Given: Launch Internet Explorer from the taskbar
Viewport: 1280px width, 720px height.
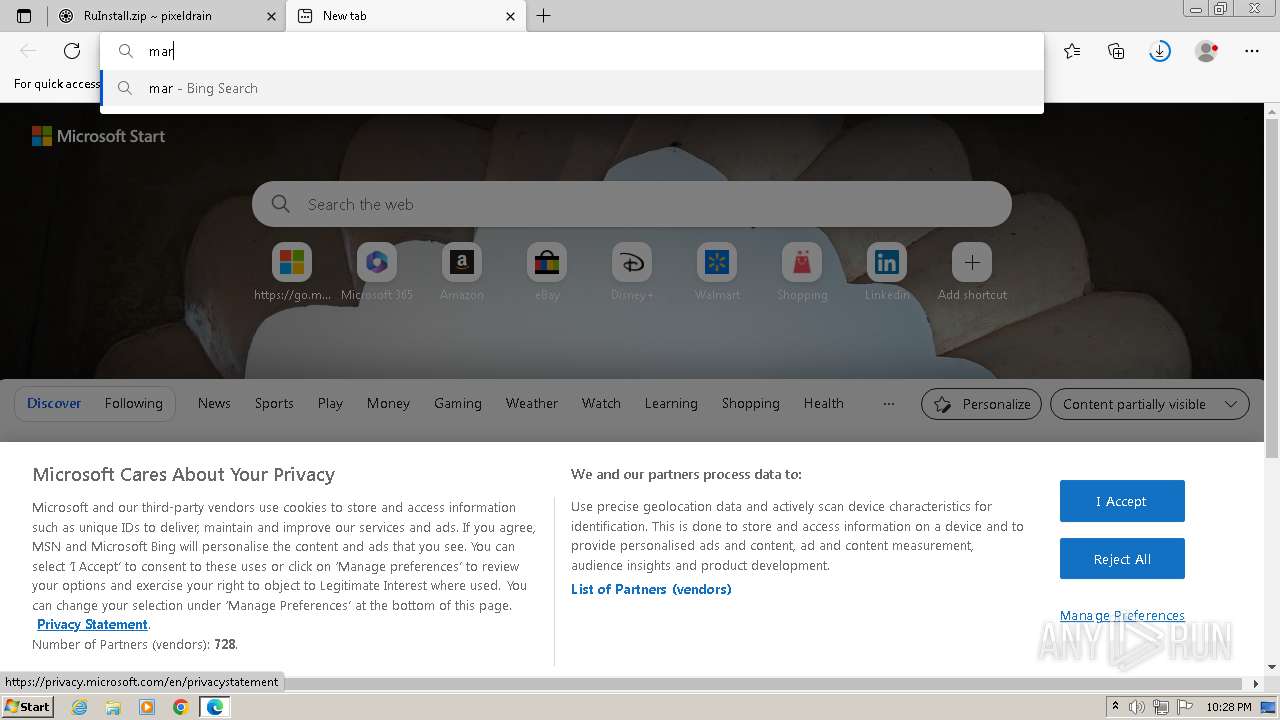Looking at the screenshot, I should tap(80, 707).
